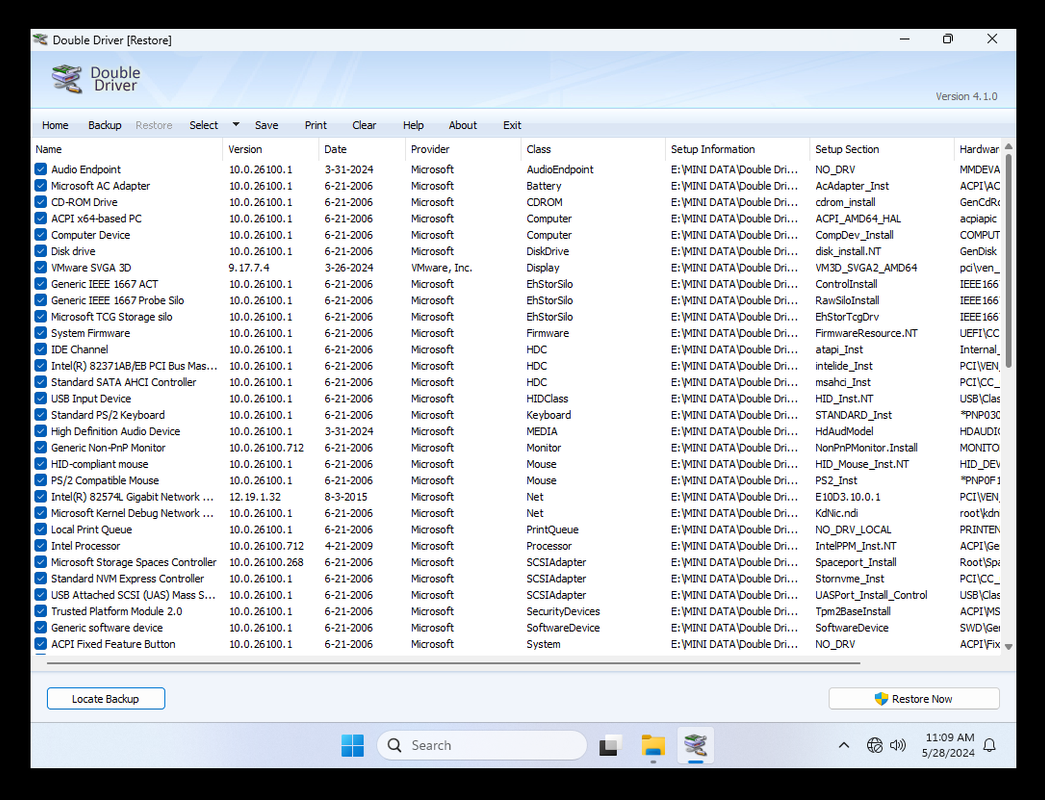Open the Select dropdown arrow

coord(235,125)
